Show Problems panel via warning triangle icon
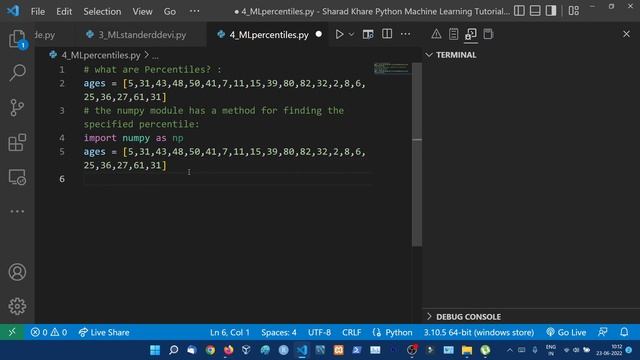This screenshot has width=640, height=360. pyautogui.click(x=436, y=34)
